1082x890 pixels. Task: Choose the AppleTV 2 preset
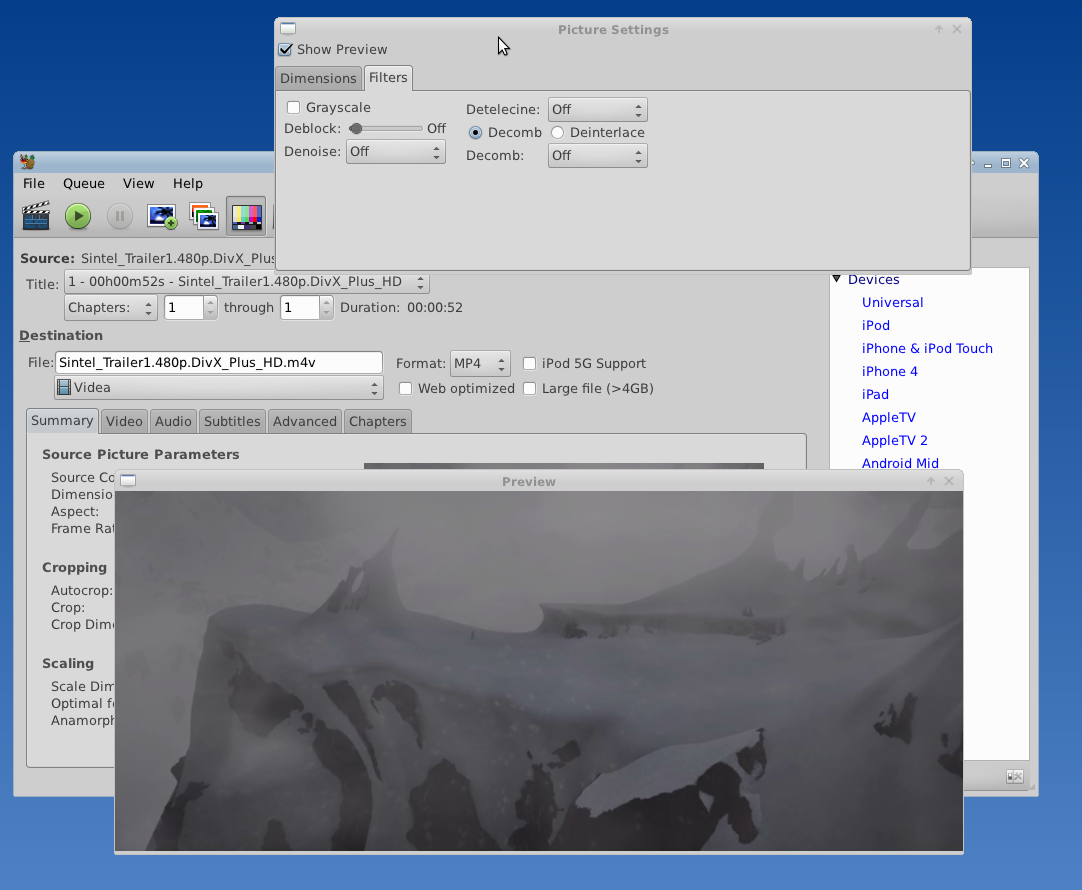(x=894, y=440)
